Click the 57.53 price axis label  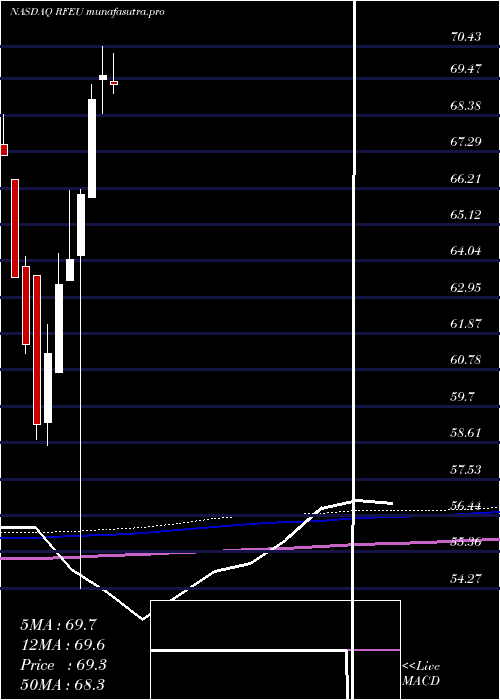tap(466, 469)
